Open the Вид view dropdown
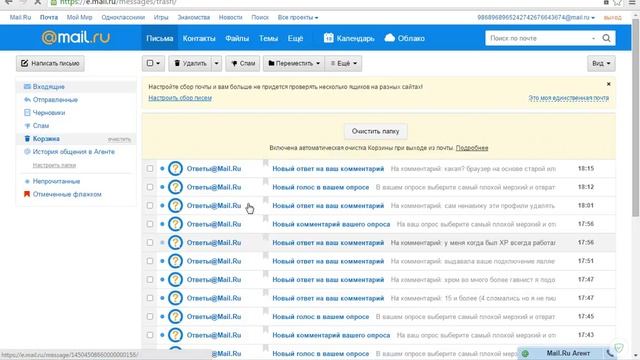The image size is (640, 360). tap(601, 63)
